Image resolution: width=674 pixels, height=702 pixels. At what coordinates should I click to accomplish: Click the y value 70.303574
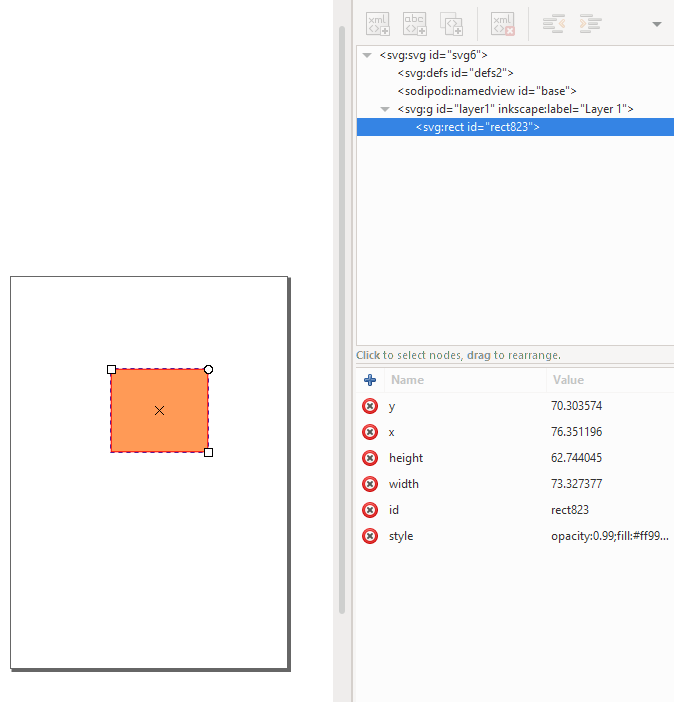point(576,406)
